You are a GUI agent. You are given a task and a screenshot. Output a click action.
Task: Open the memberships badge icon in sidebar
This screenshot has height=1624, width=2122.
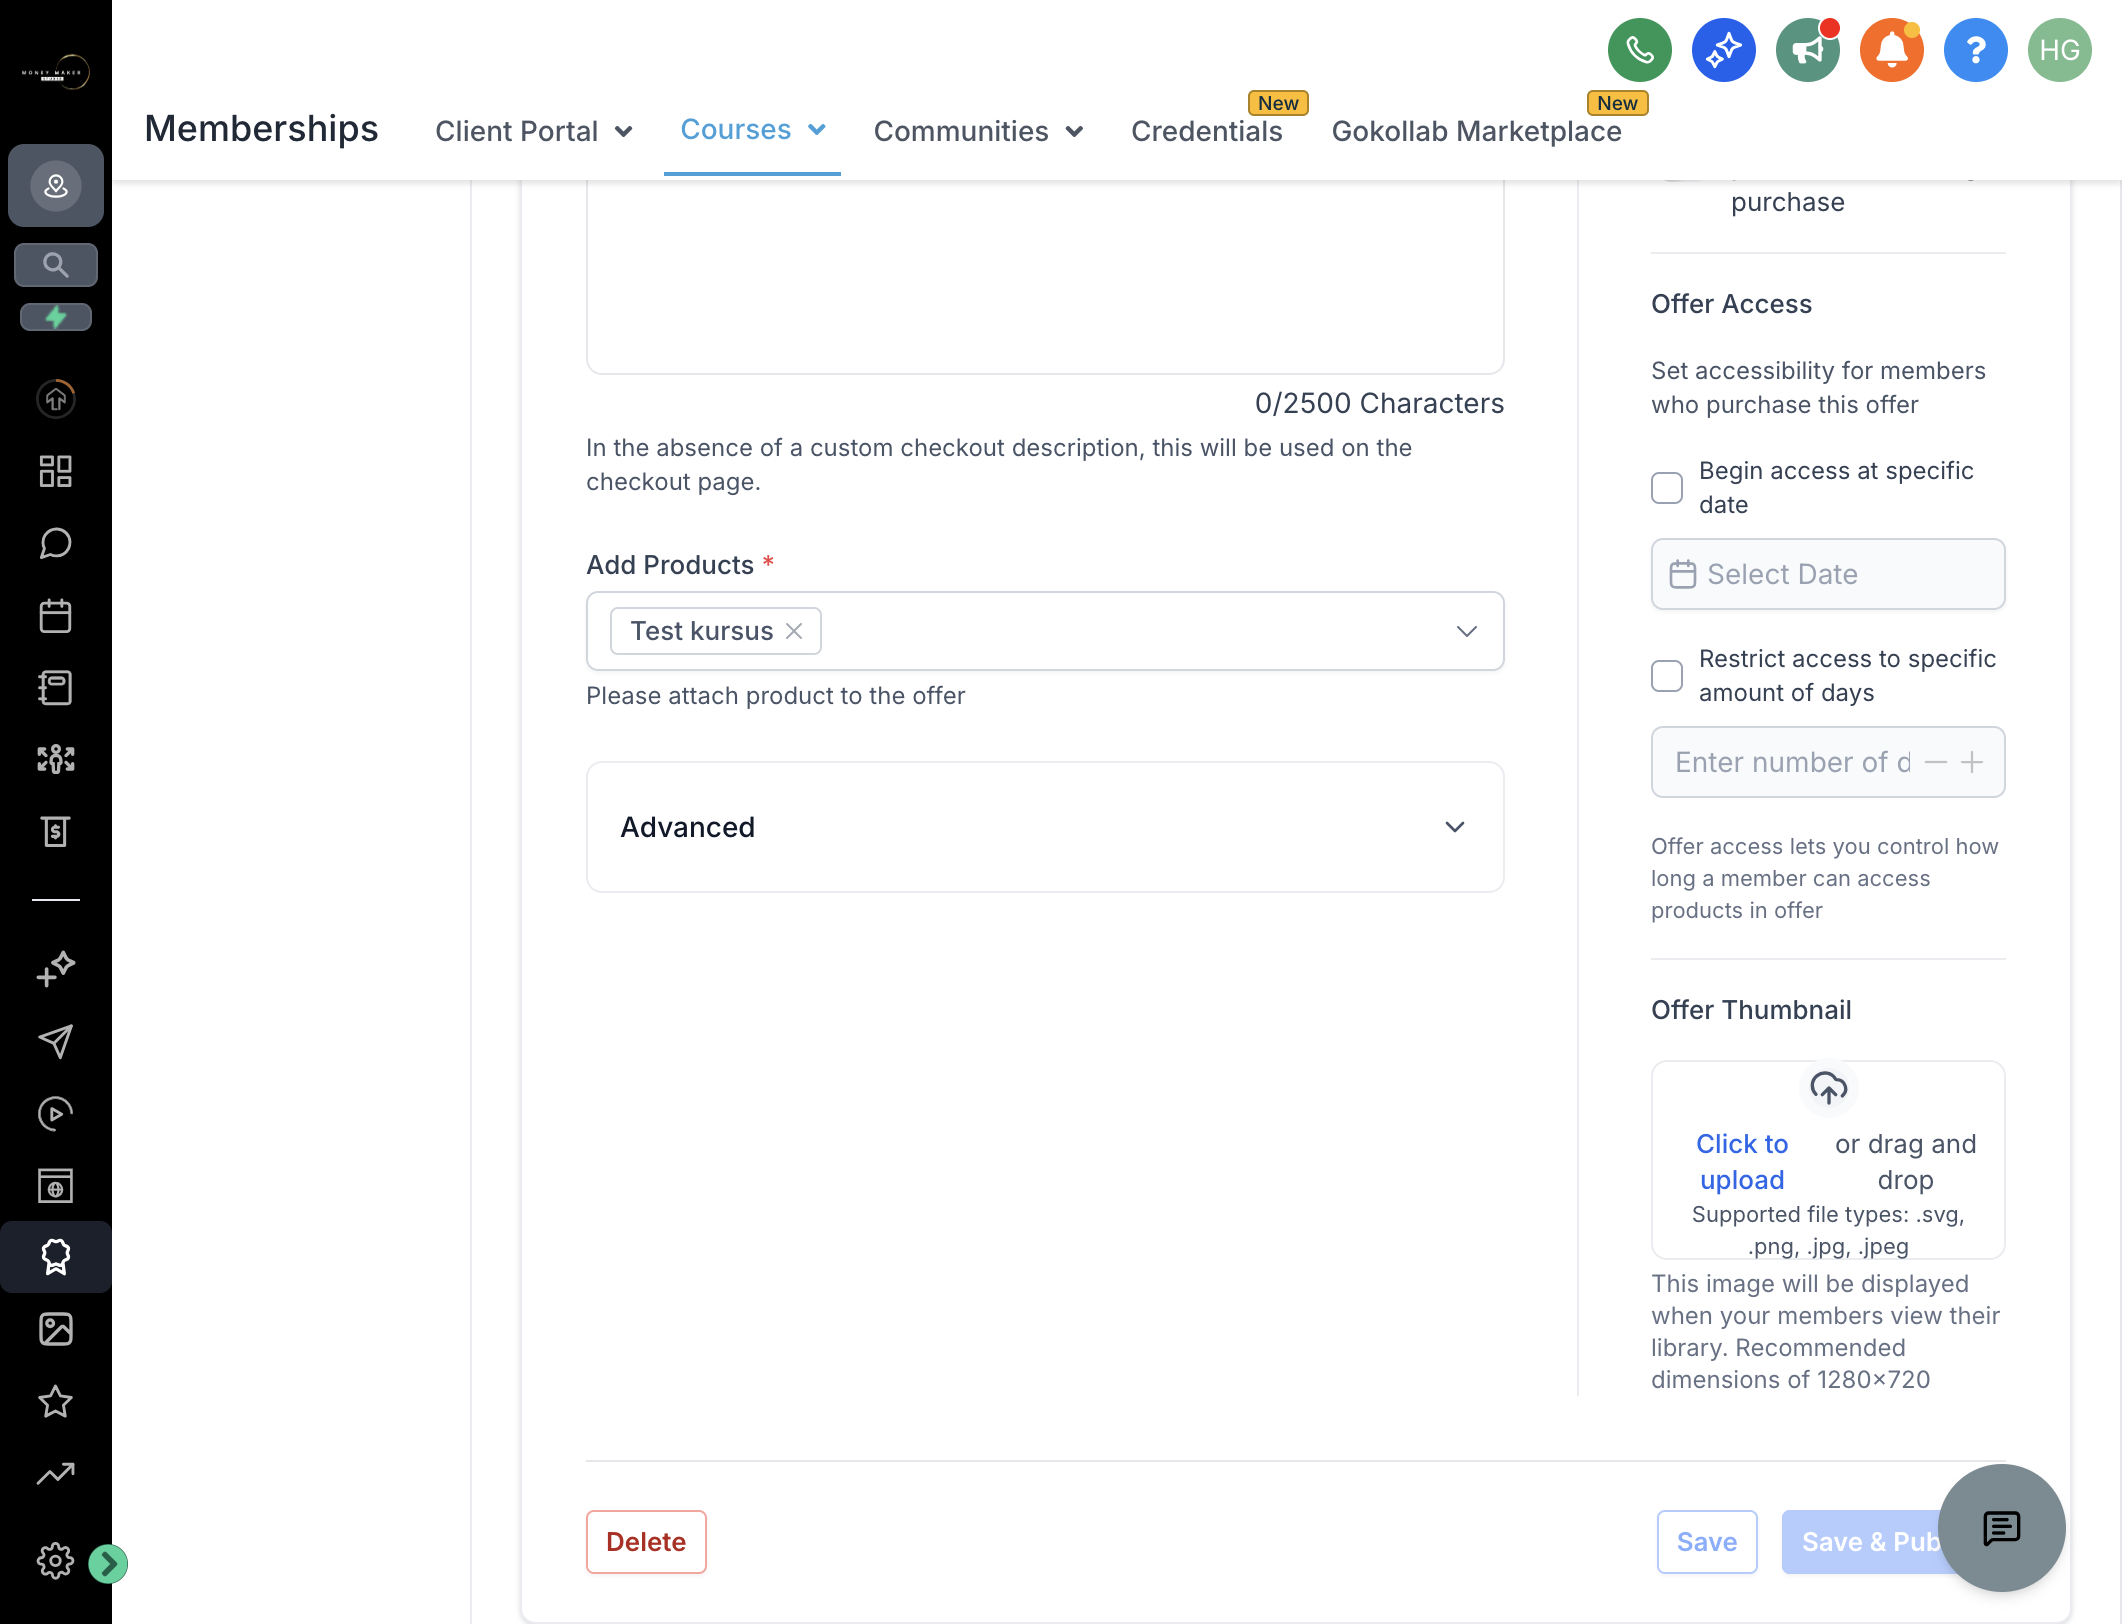pos(56,1257)
